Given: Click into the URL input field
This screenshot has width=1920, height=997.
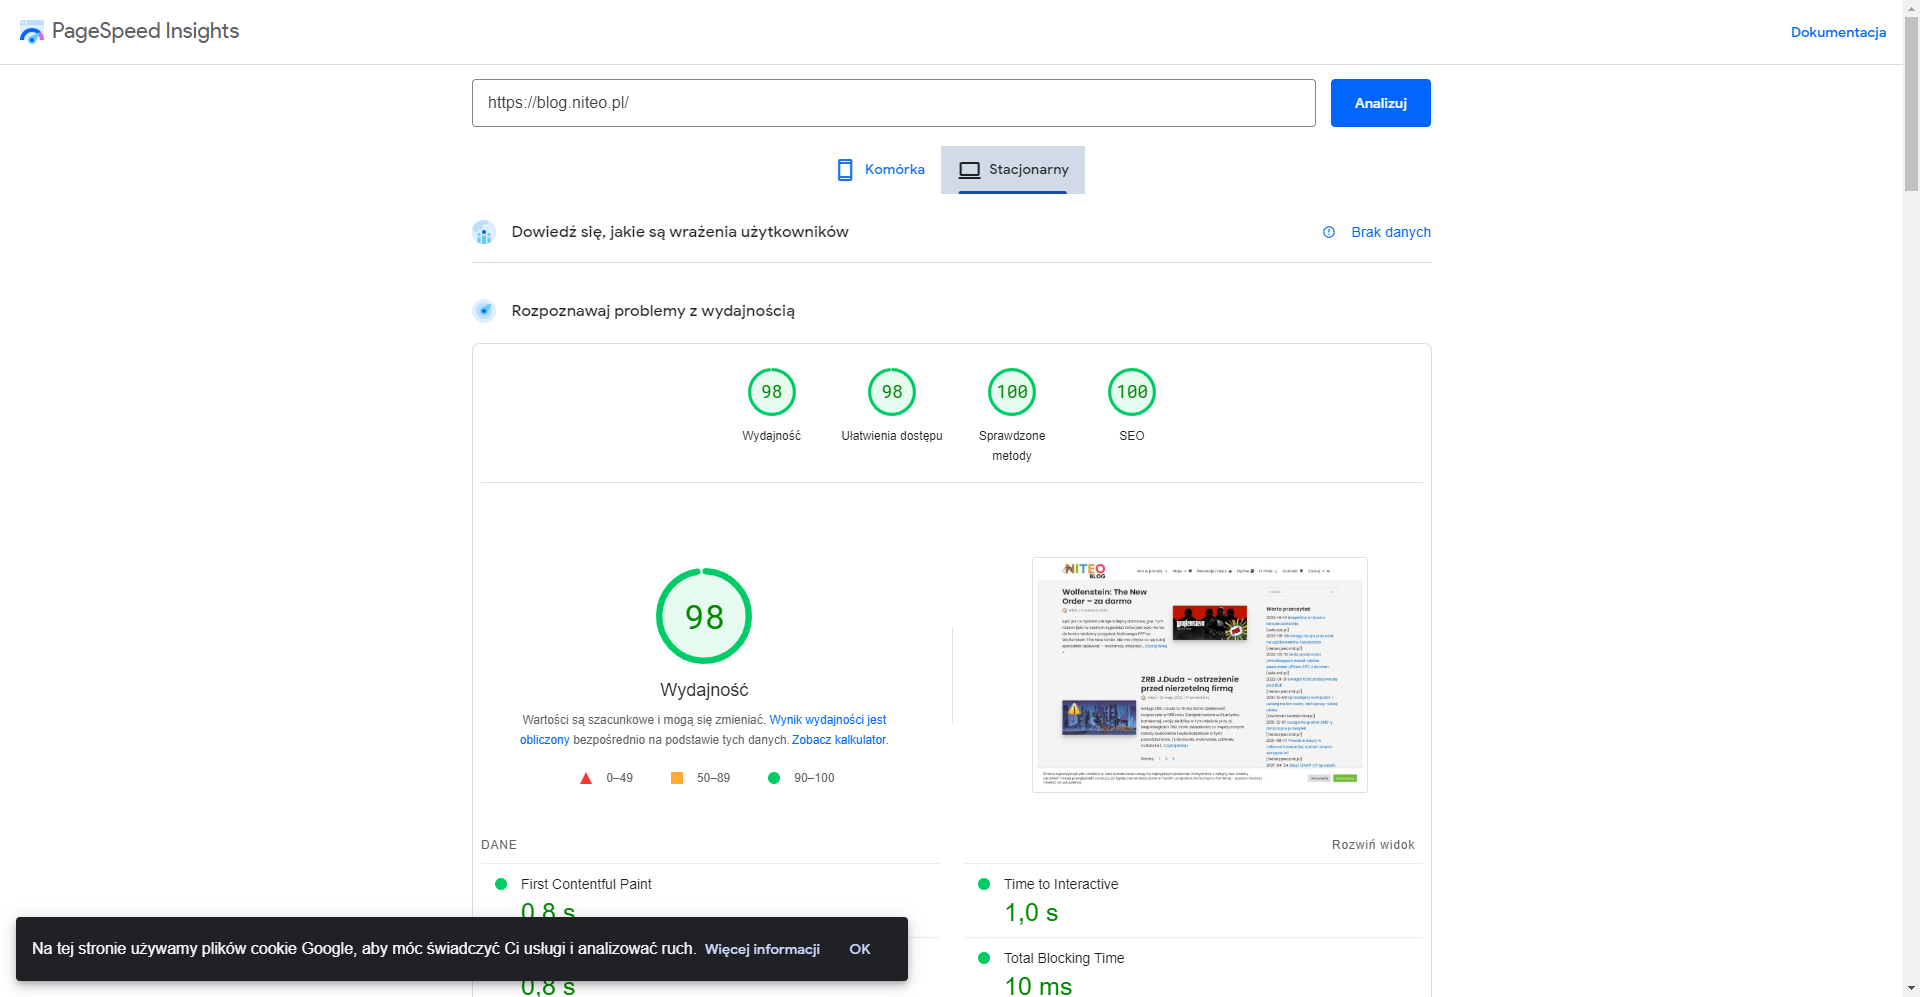Looking at the screenshot, I should pos(893,103).
